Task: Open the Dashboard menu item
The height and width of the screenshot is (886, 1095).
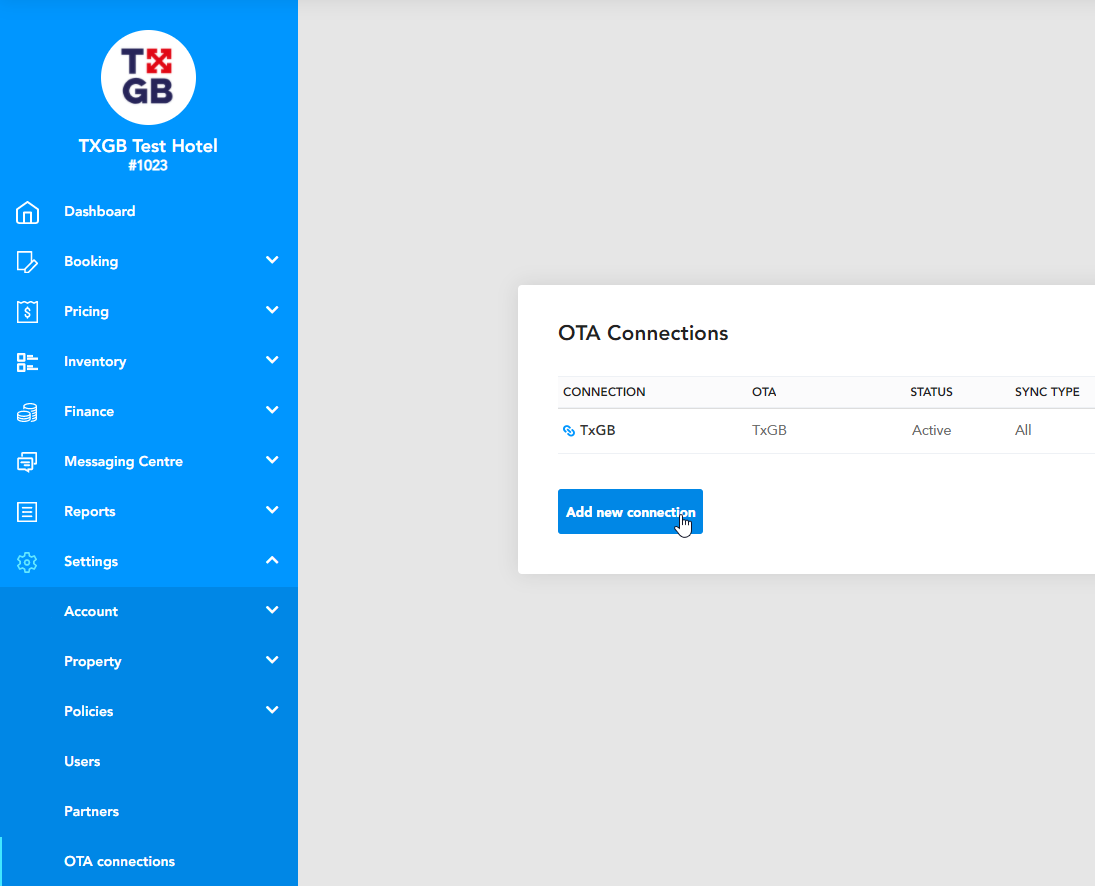Action: coord(149,212)
